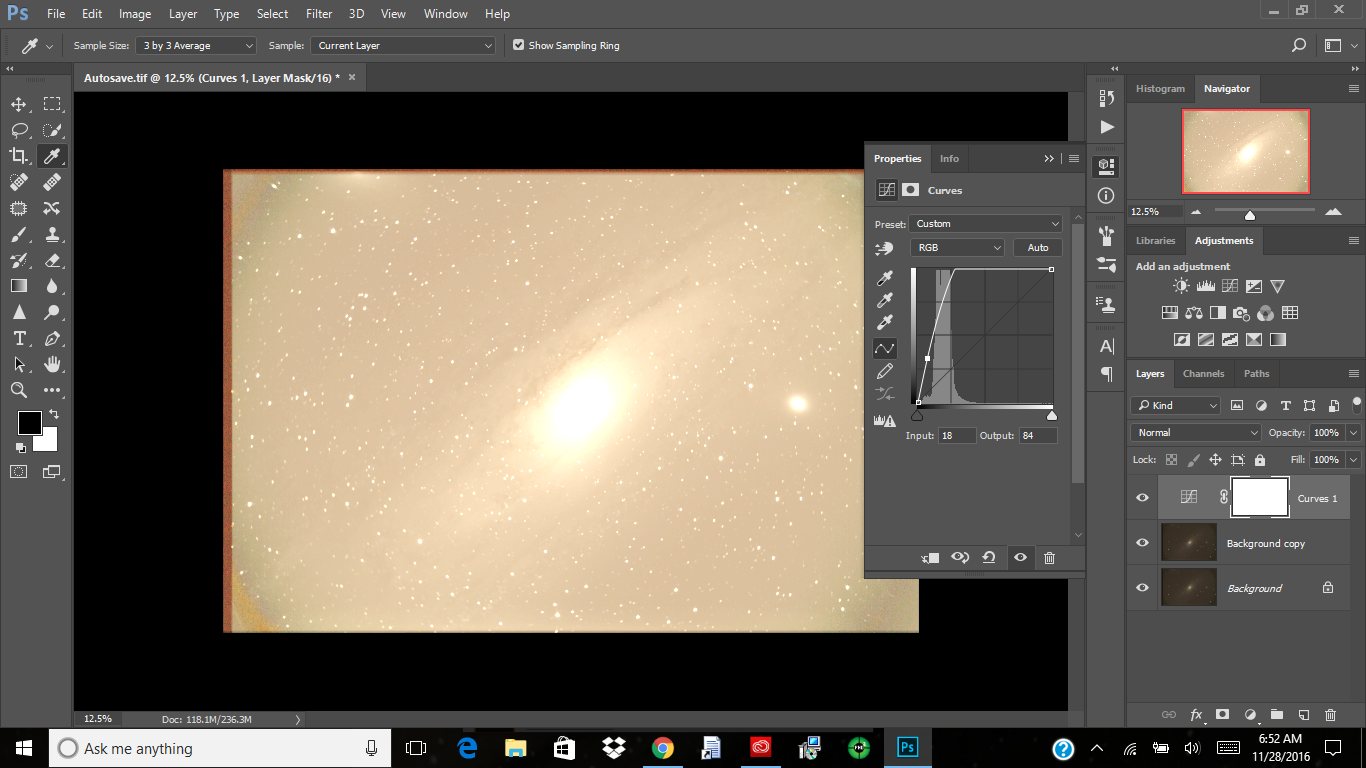
Task: Open the Layer menu
Action: pyautogui.click(x=183, y=14)
